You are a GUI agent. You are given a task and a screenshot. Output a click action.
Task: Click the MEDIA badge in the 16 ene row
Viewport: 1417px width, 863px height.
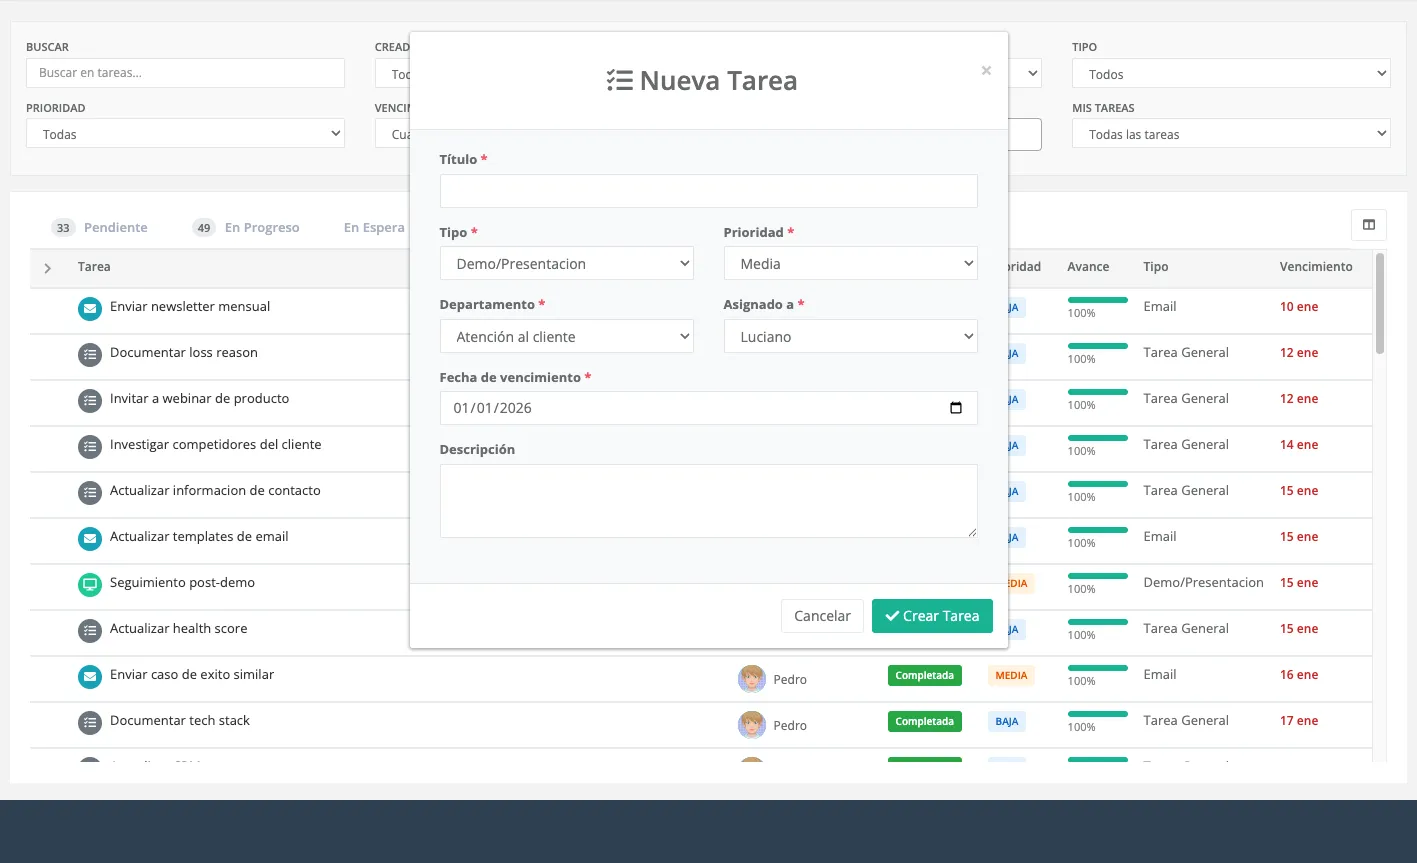[1011, 676]
